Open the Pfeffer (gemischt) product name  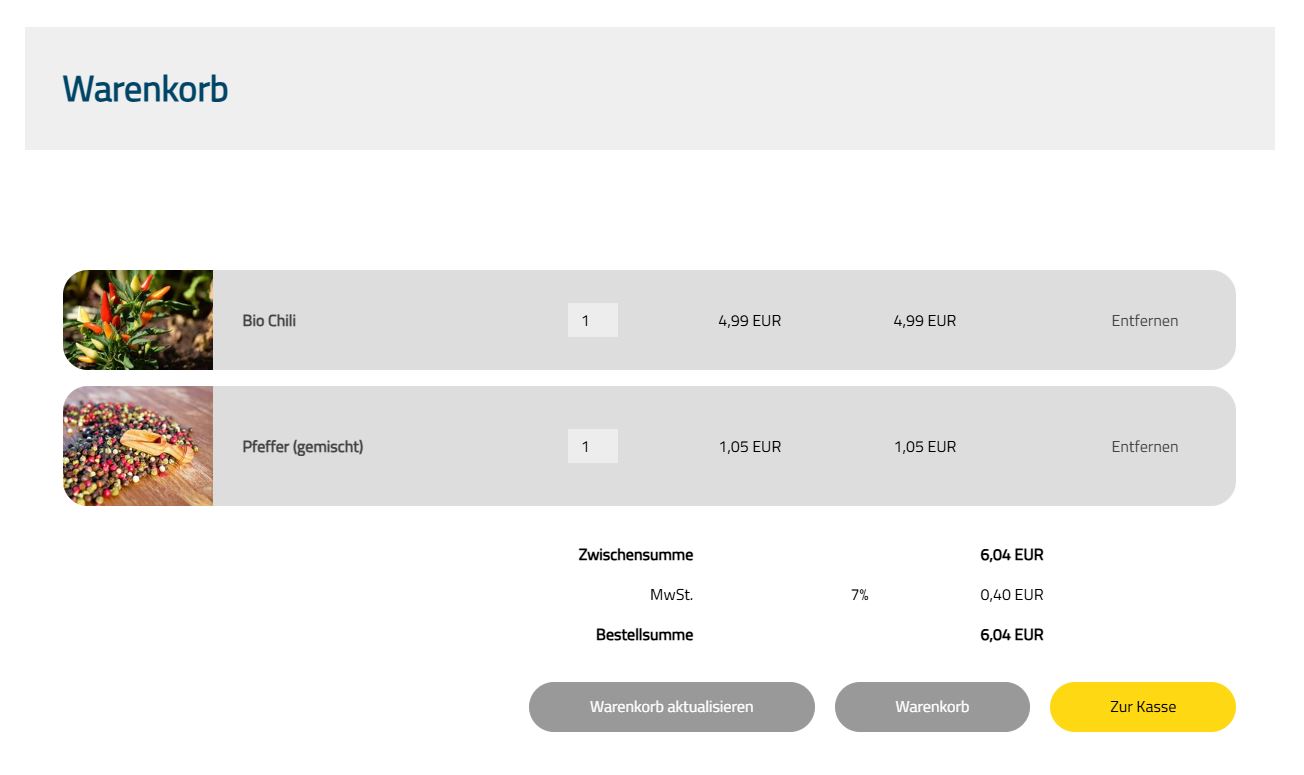point(302,447)
